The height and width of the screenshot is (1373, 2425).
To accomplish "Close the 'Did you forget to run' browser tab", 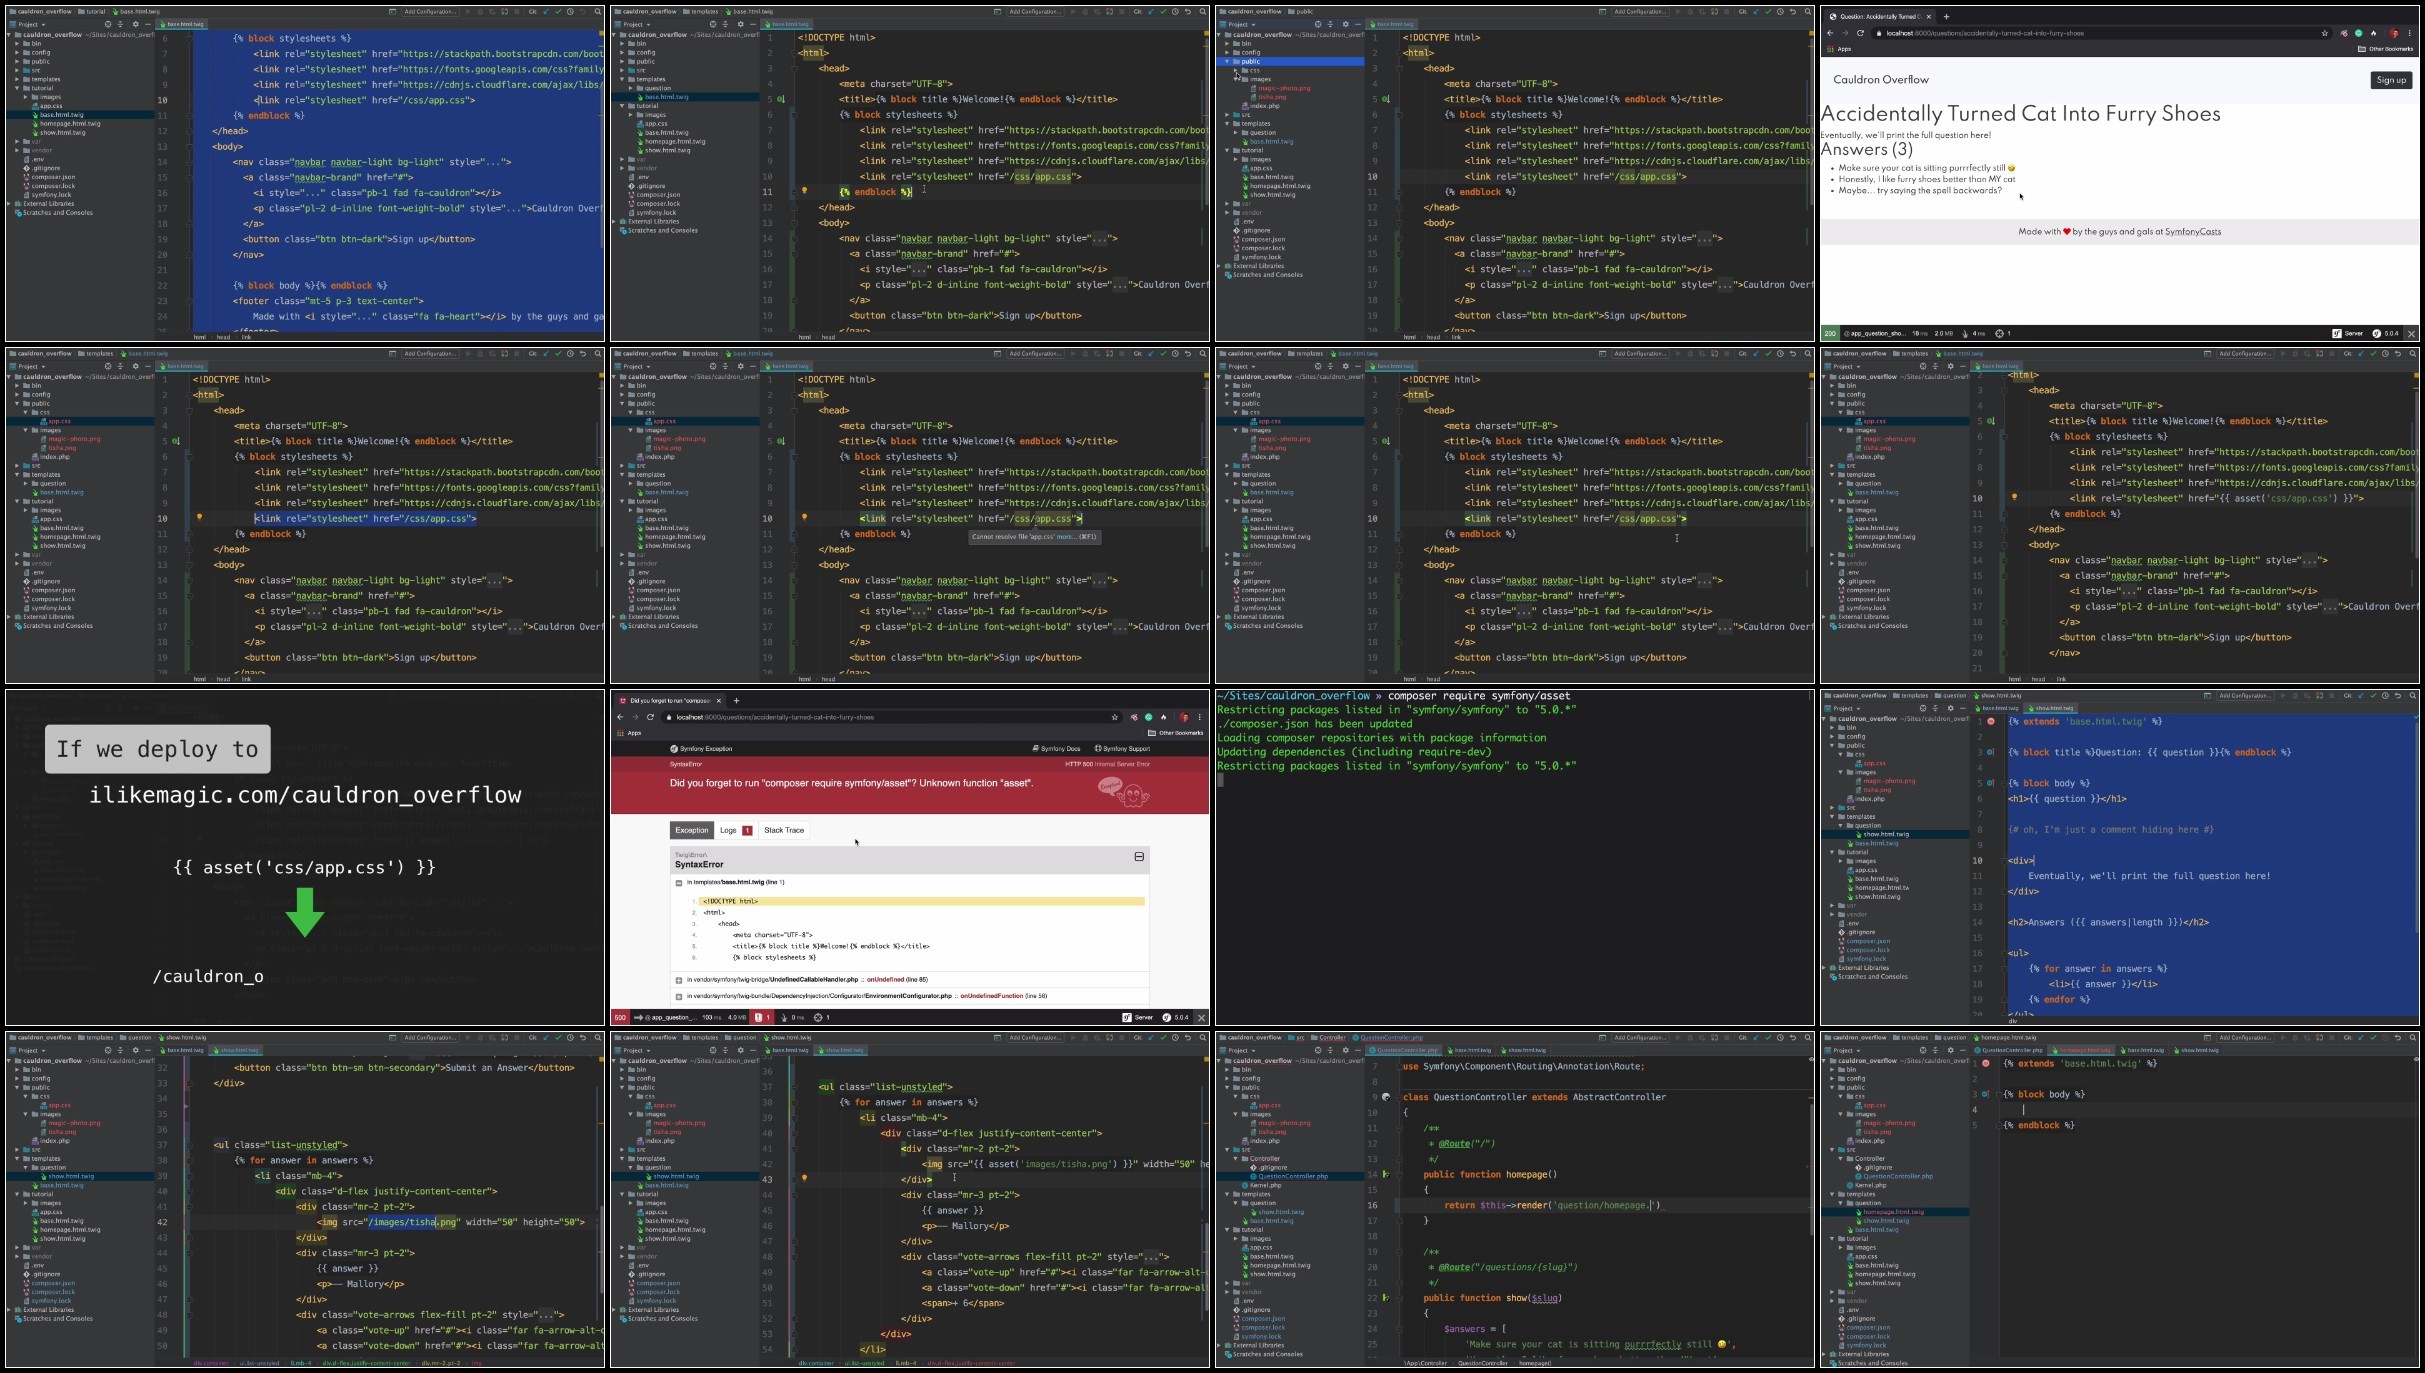I will [718, 700].
